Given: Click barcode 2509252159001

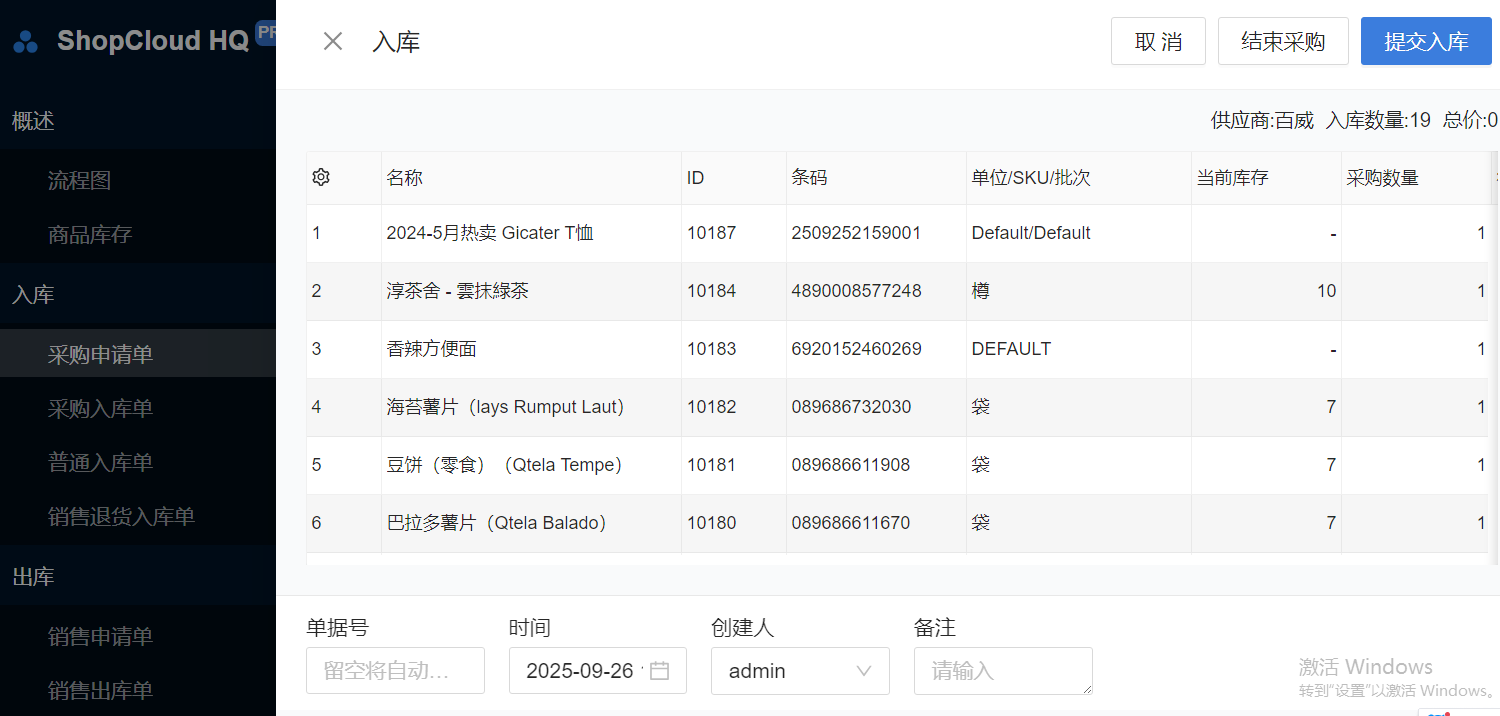Looking at the screenshot, I should pyautogui.click(x=857, y=233).
